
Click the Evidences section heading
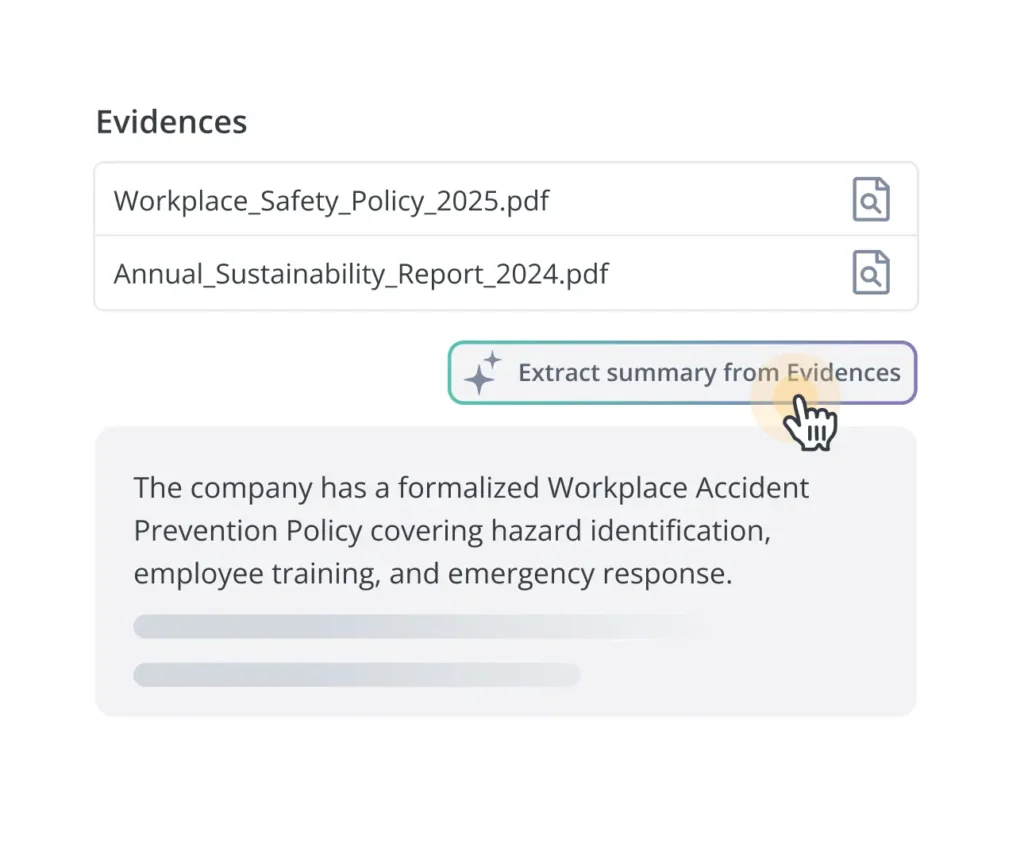tap(171, 122)
